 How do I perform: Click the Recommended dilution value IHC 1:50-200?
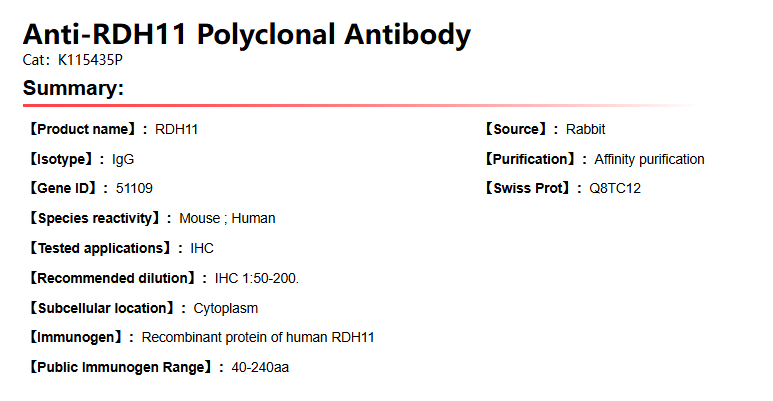[257, 278]
